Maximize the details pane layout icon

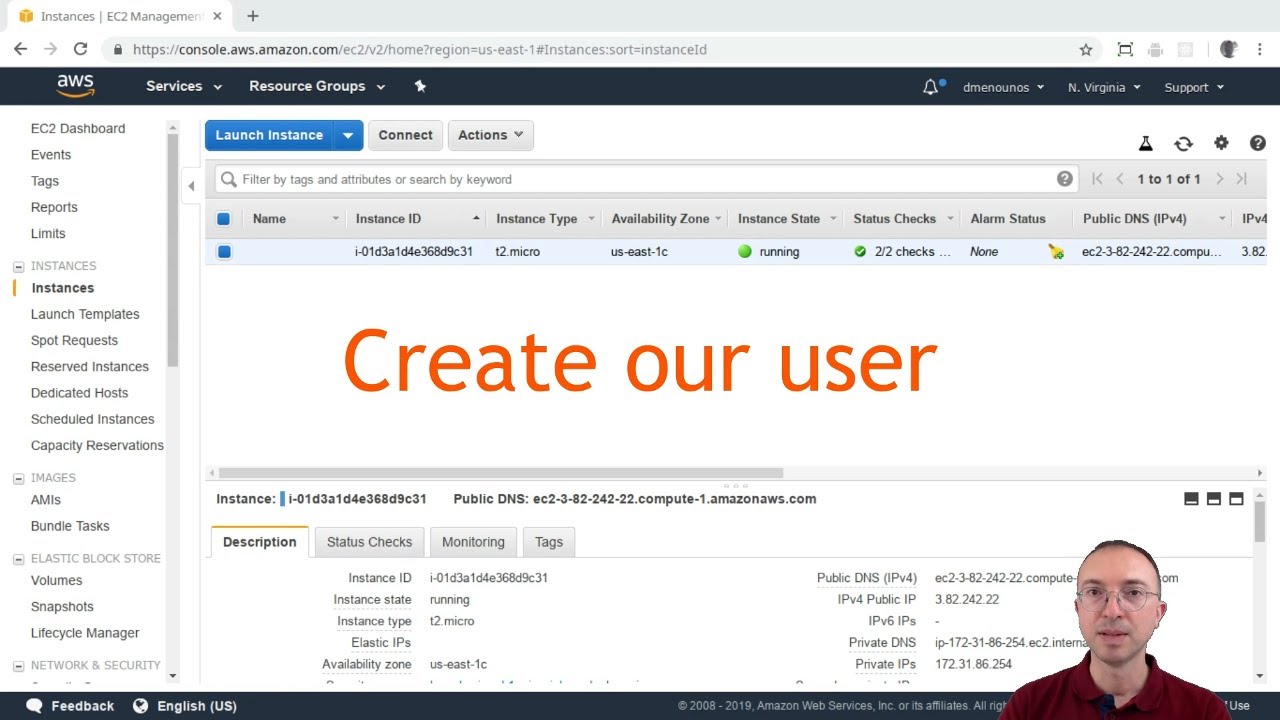click(1236, 499)
